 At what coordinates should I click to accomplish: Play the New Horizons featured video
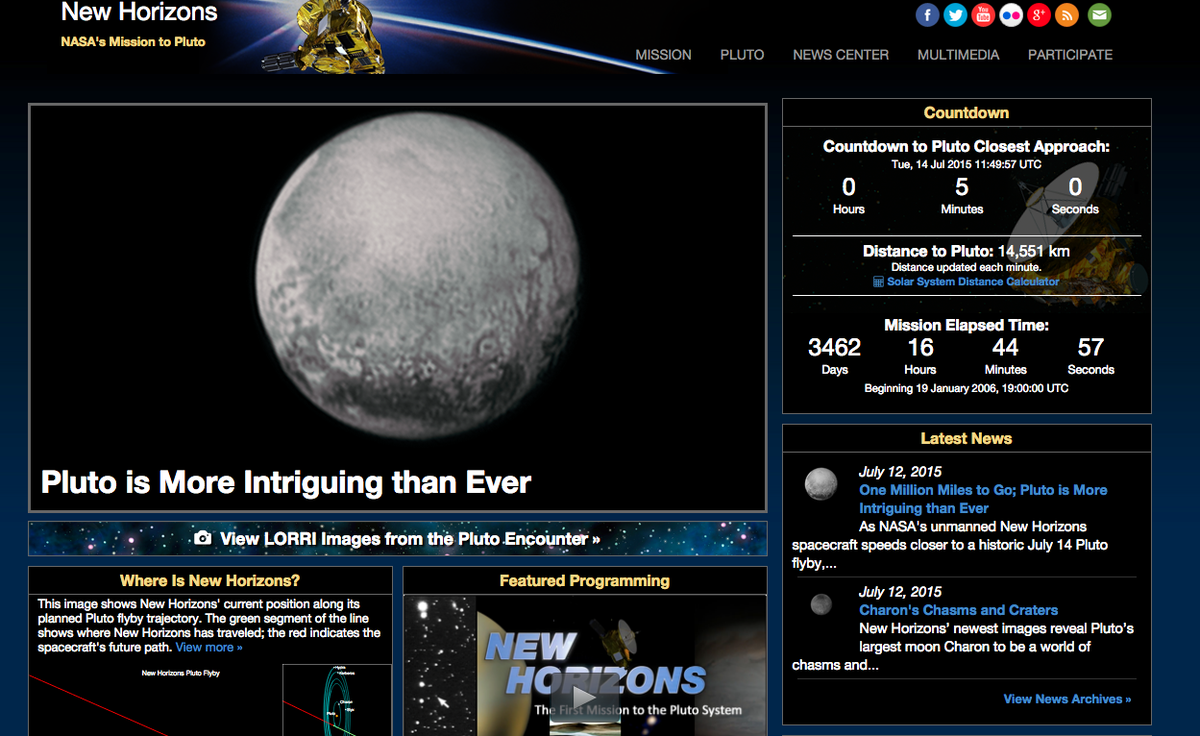point(585,696)
